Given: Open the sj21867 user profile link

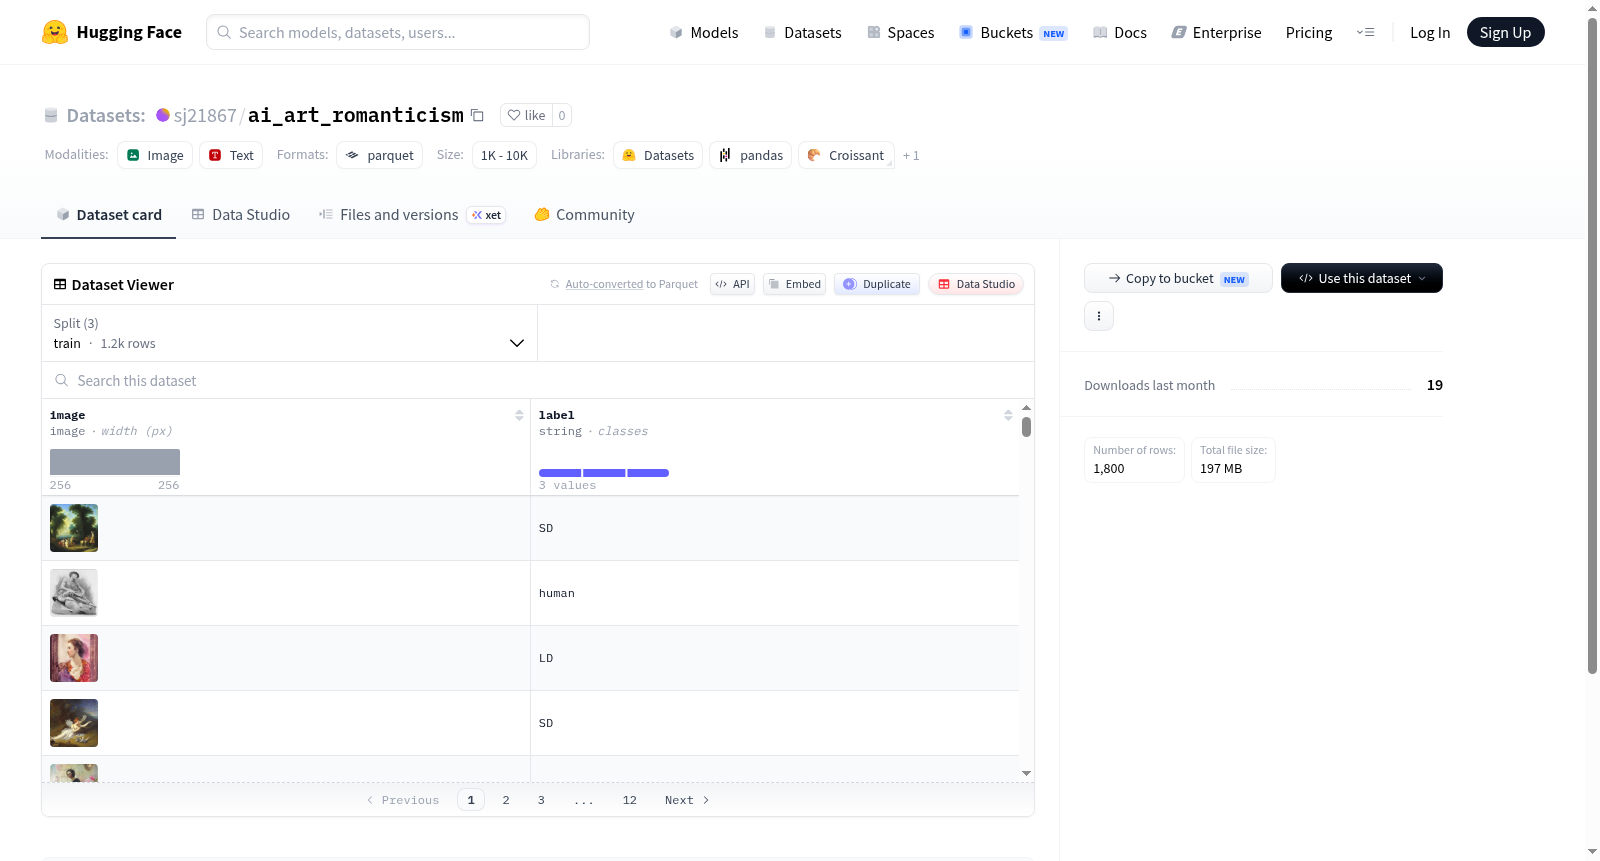Looking at the screenshot, I should (205, 115).
